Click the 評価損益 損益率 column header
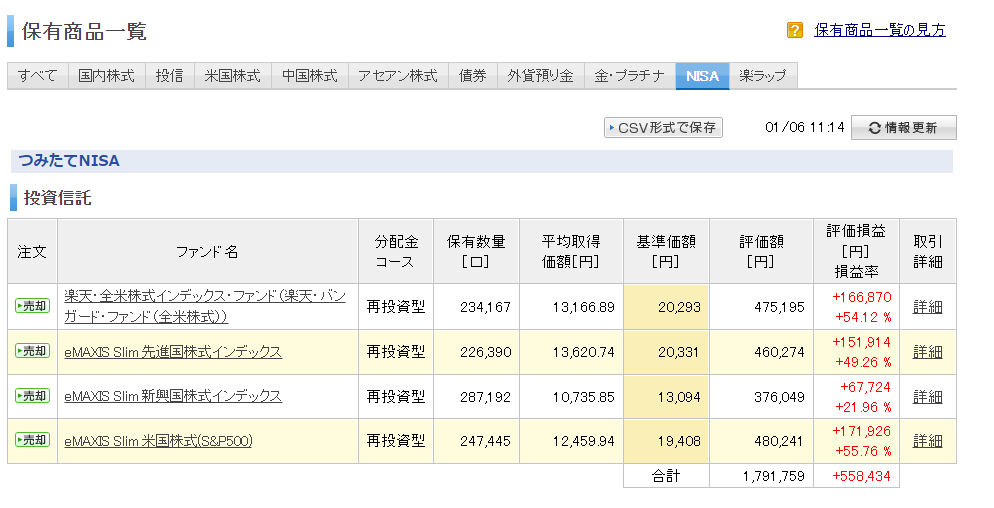 (x=856, y=252)
